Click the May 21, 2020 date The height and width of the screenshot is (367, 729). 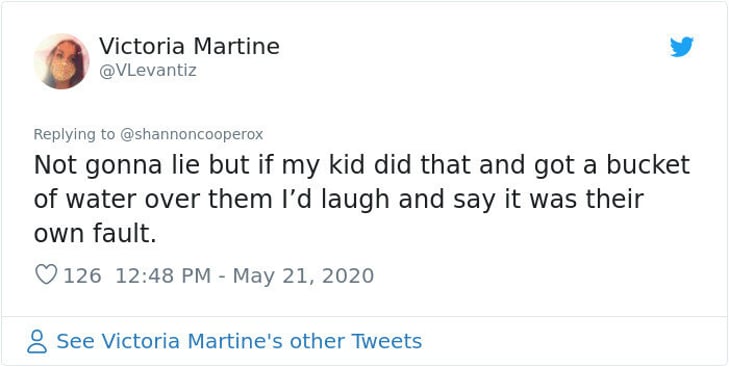click(x=303, y=275)
